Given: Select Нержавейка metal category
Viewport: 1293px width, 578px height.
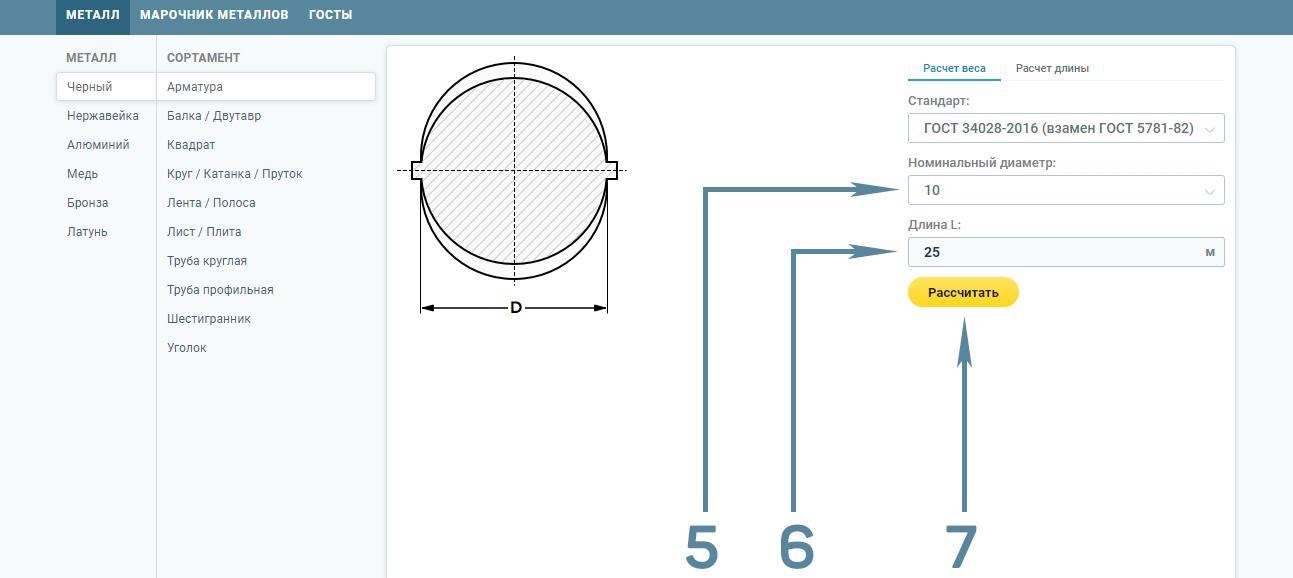Looking at the screenshot, I should coord(103,116).
